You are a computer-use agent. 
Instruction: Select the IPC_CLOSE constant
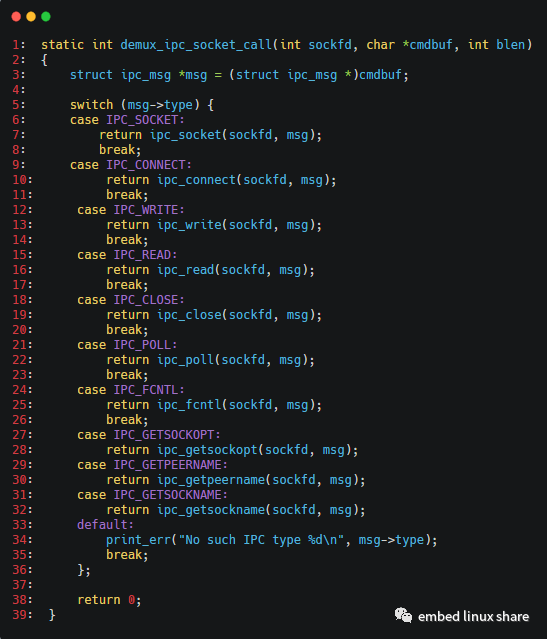pyautogui.click(x=146, y=300)
